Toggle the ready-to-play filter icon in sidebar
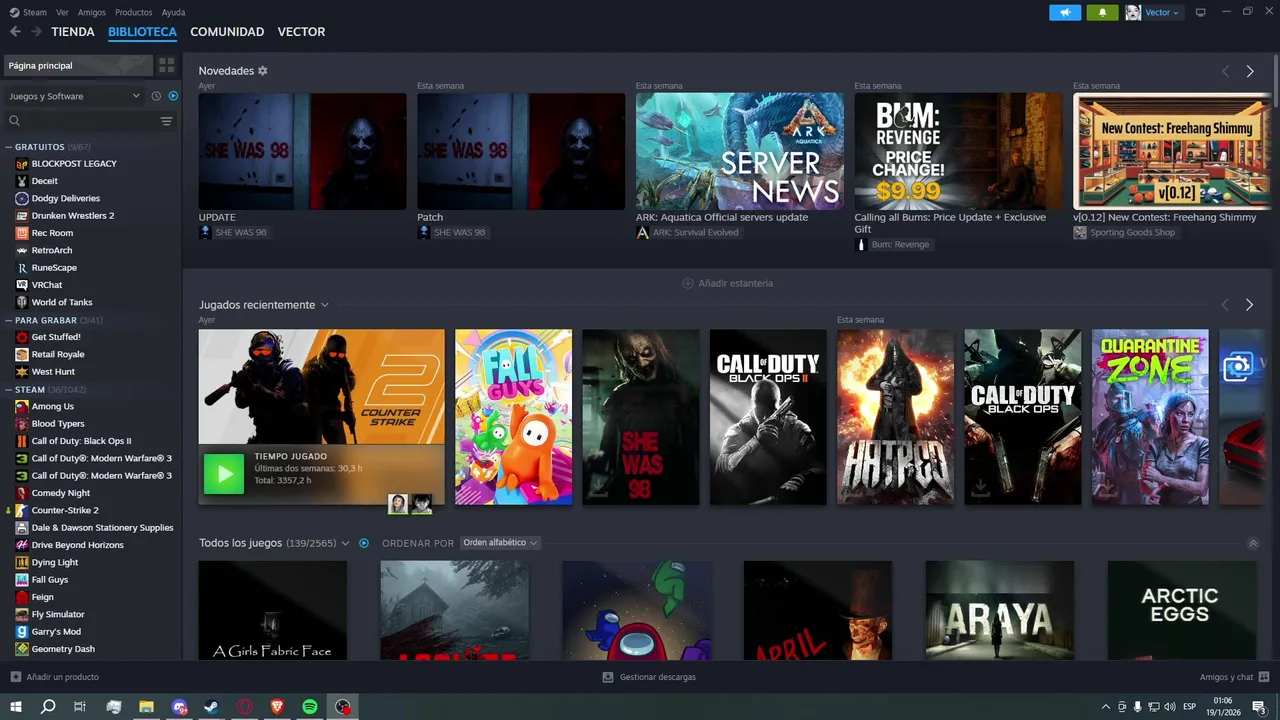This screenshot has height=720, width=1280. [x=173, y=96]
